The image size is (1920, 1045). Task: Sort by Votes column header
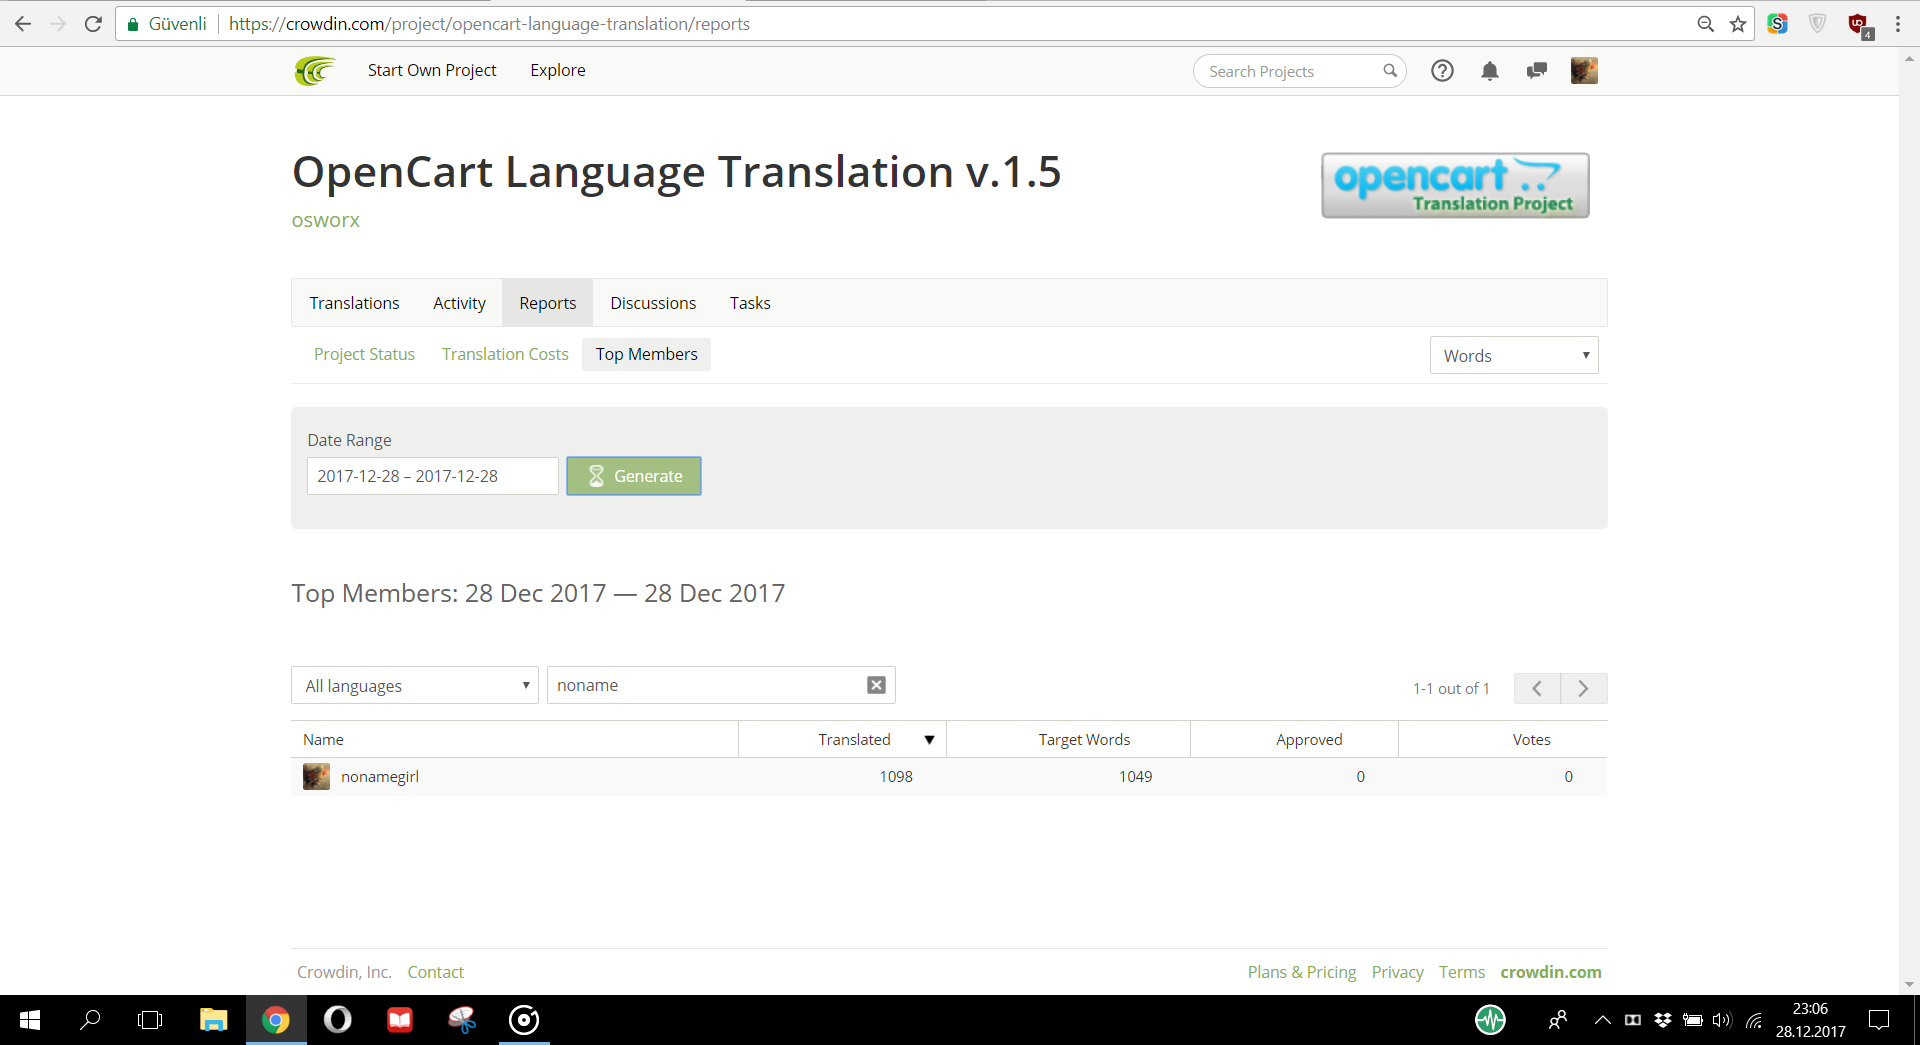pos(1531,739)
